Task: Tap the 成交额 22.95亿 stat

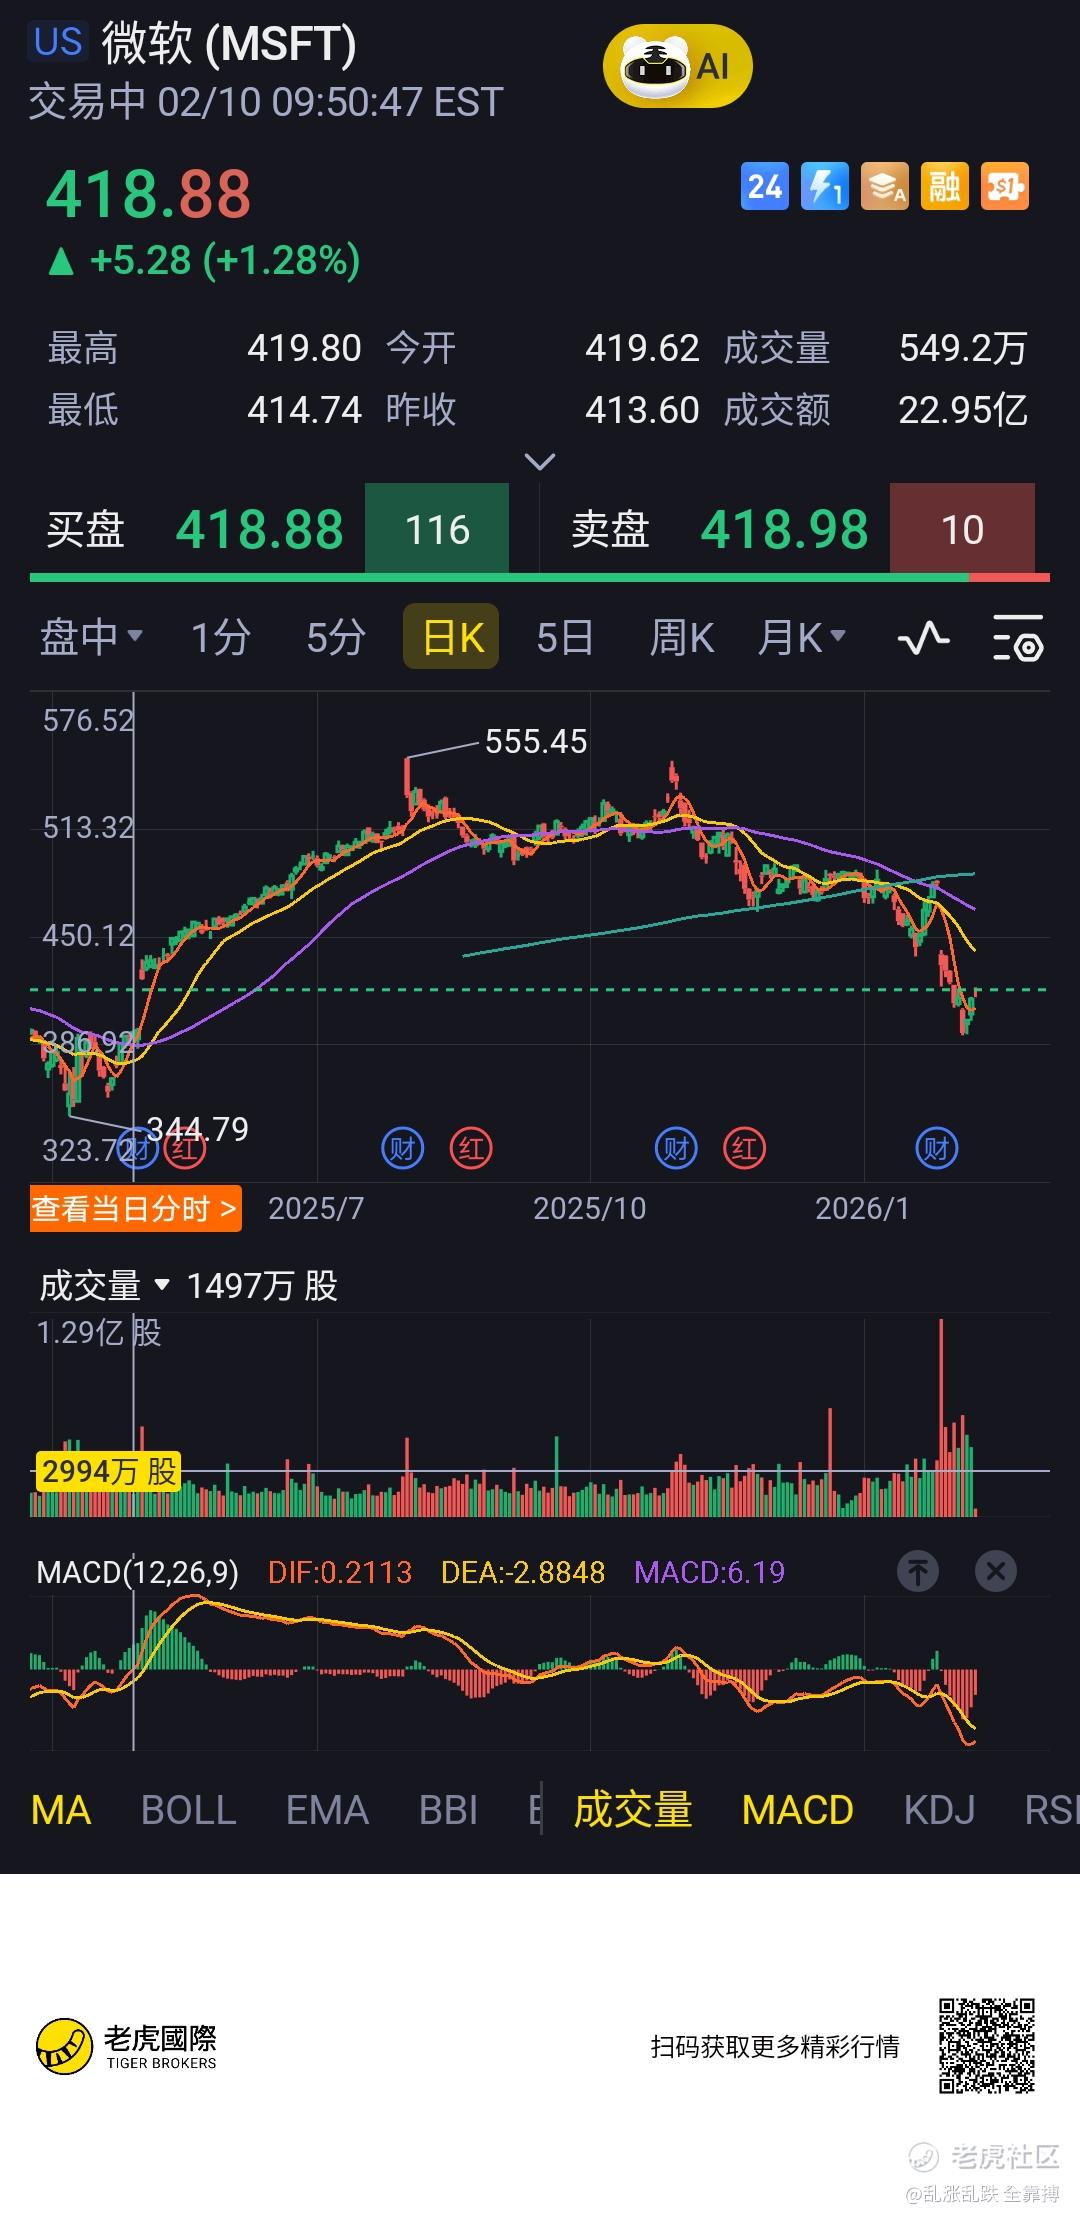Action: tap(875, 409)
